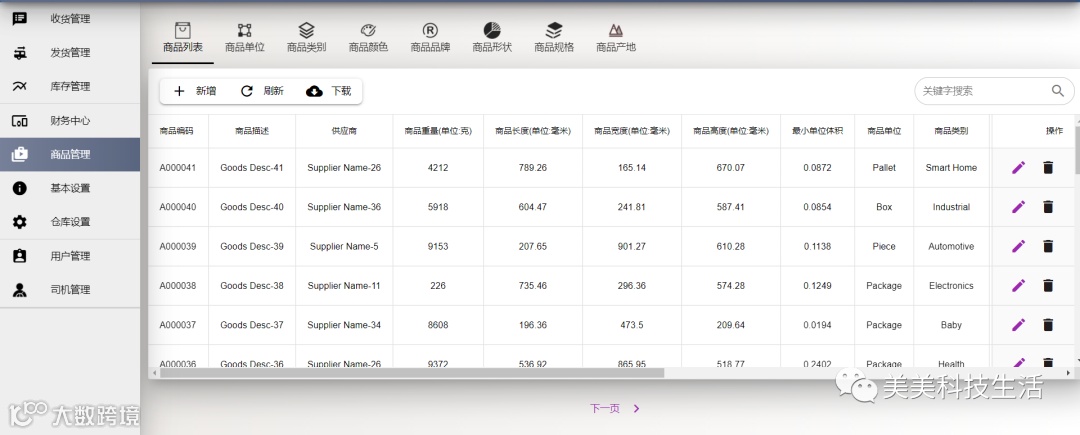Click the table vertical scrollbar thumb

click(x=1077, y=150)
